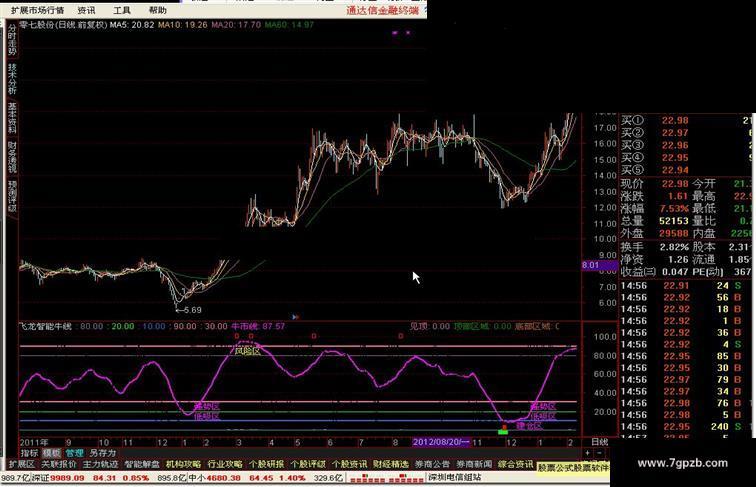Click the 日线 period label
Screen dimensions: 756x487
600,442
